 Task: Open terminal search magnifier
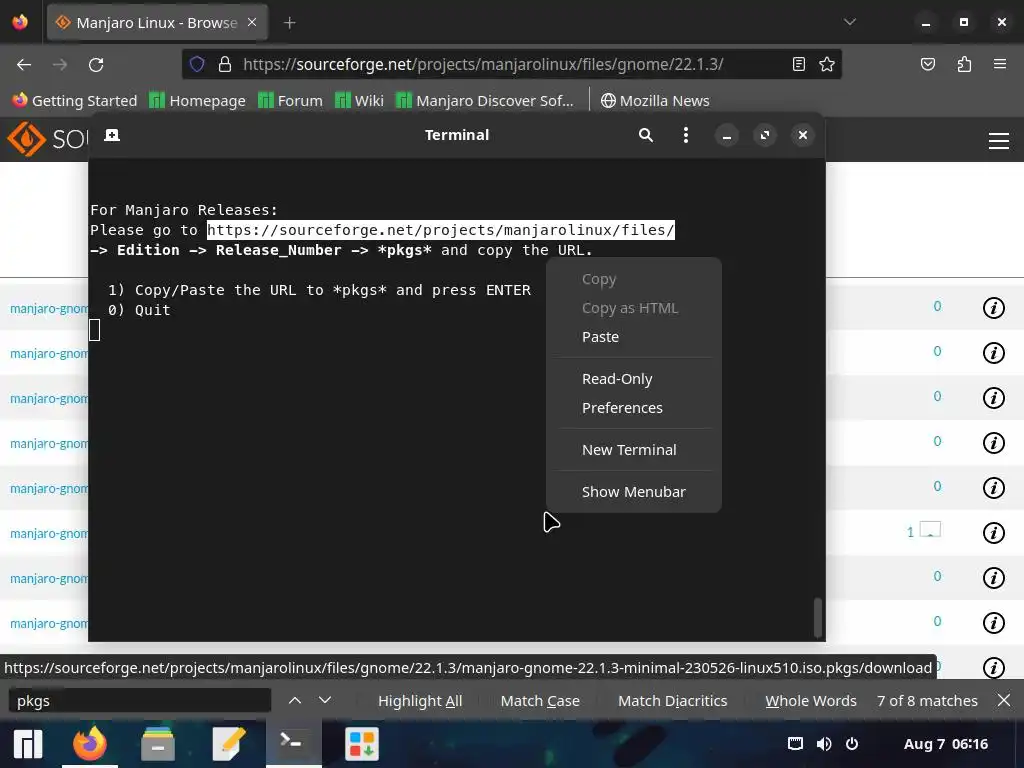click(646, 135)
